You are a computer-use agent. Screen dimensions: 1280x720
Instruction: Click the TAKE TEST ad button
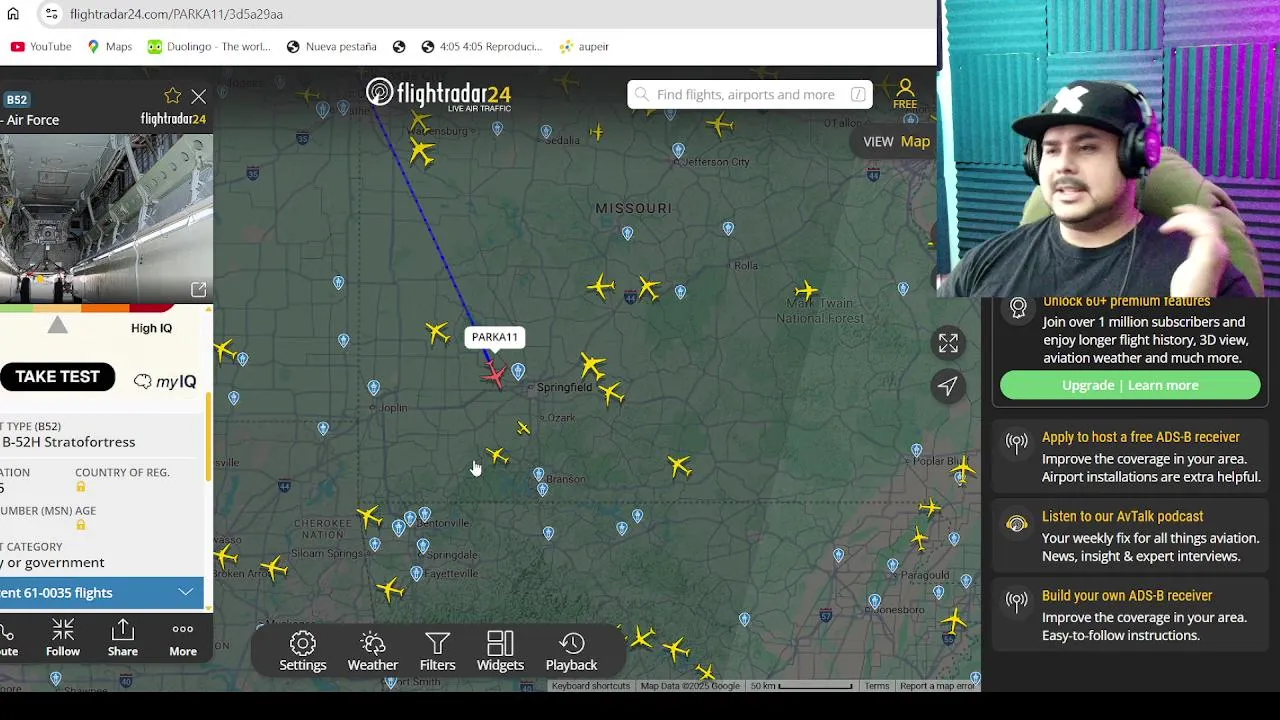[x=57, y=377]
